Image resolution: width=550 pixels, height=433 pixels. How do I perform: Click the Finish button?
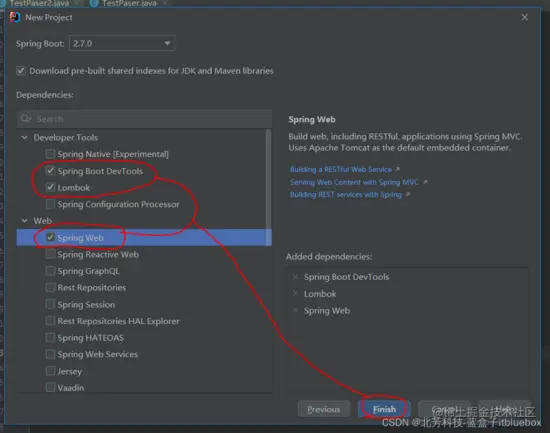pos(384,409)
